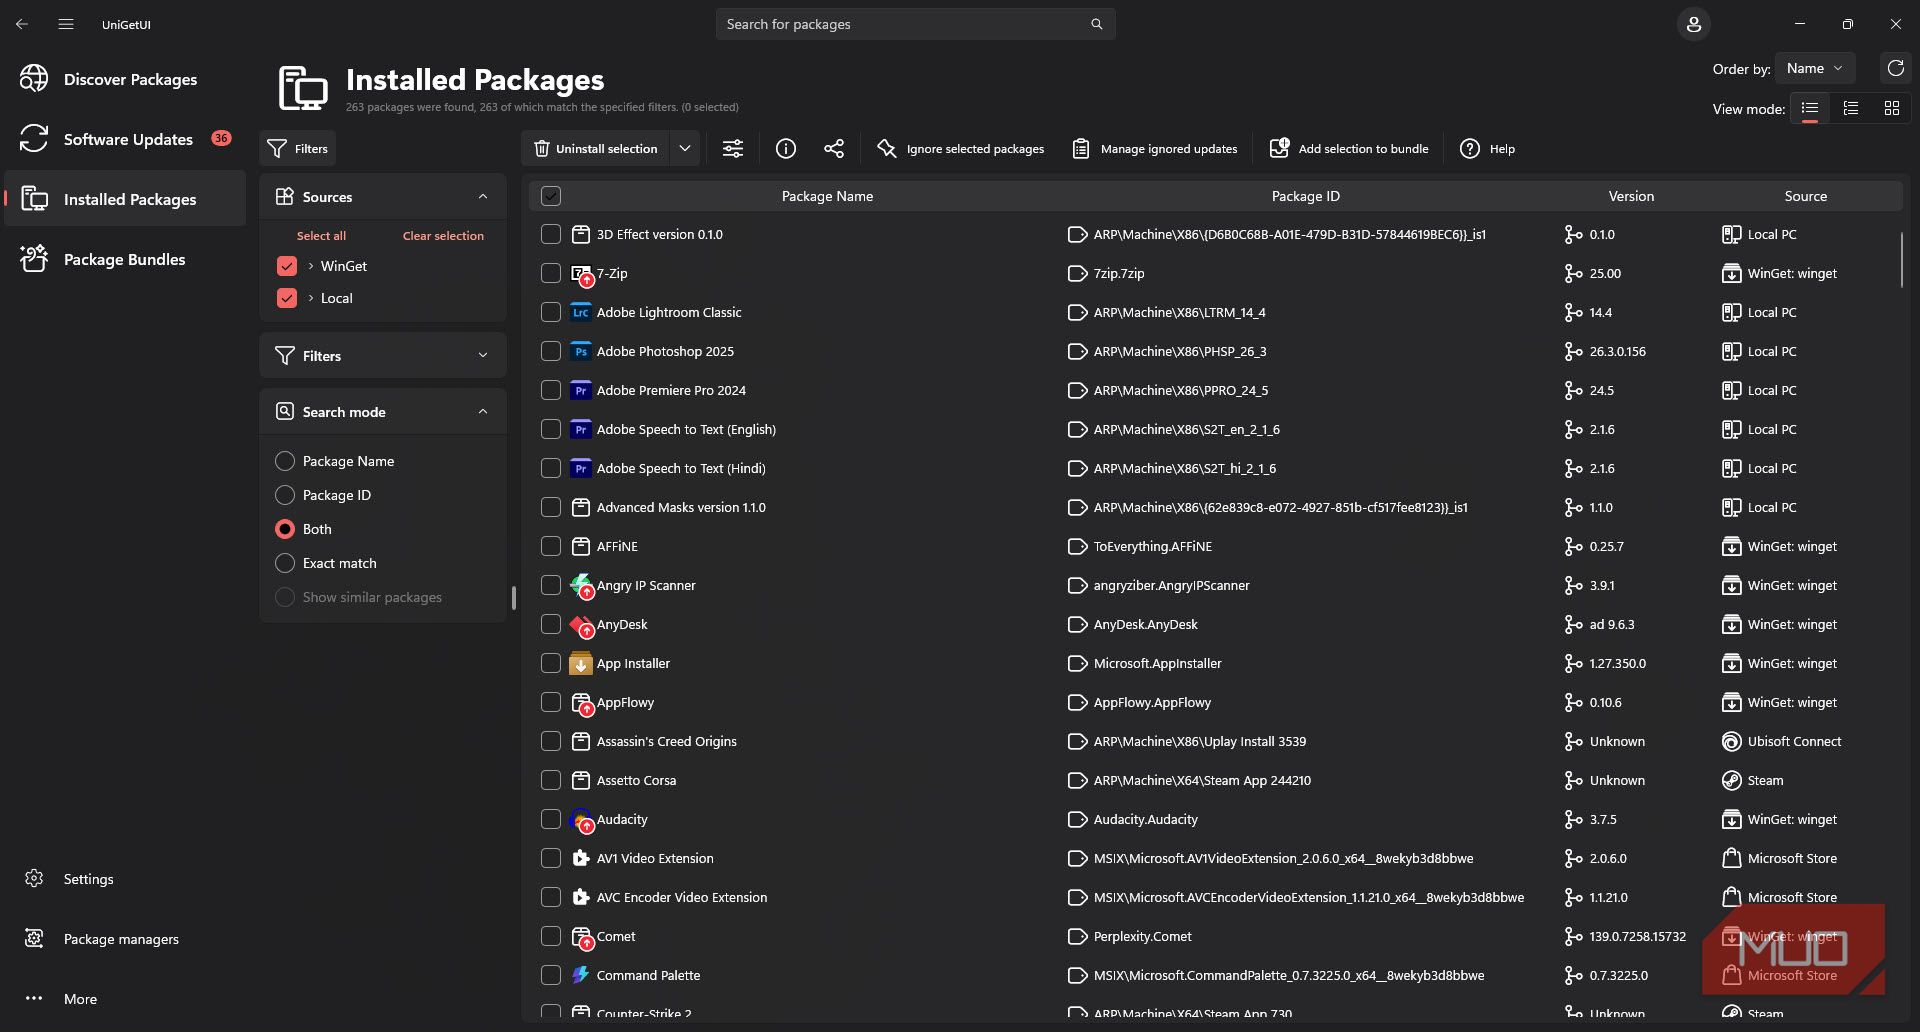
Task: Open Software Updates page
Action: 125,139
